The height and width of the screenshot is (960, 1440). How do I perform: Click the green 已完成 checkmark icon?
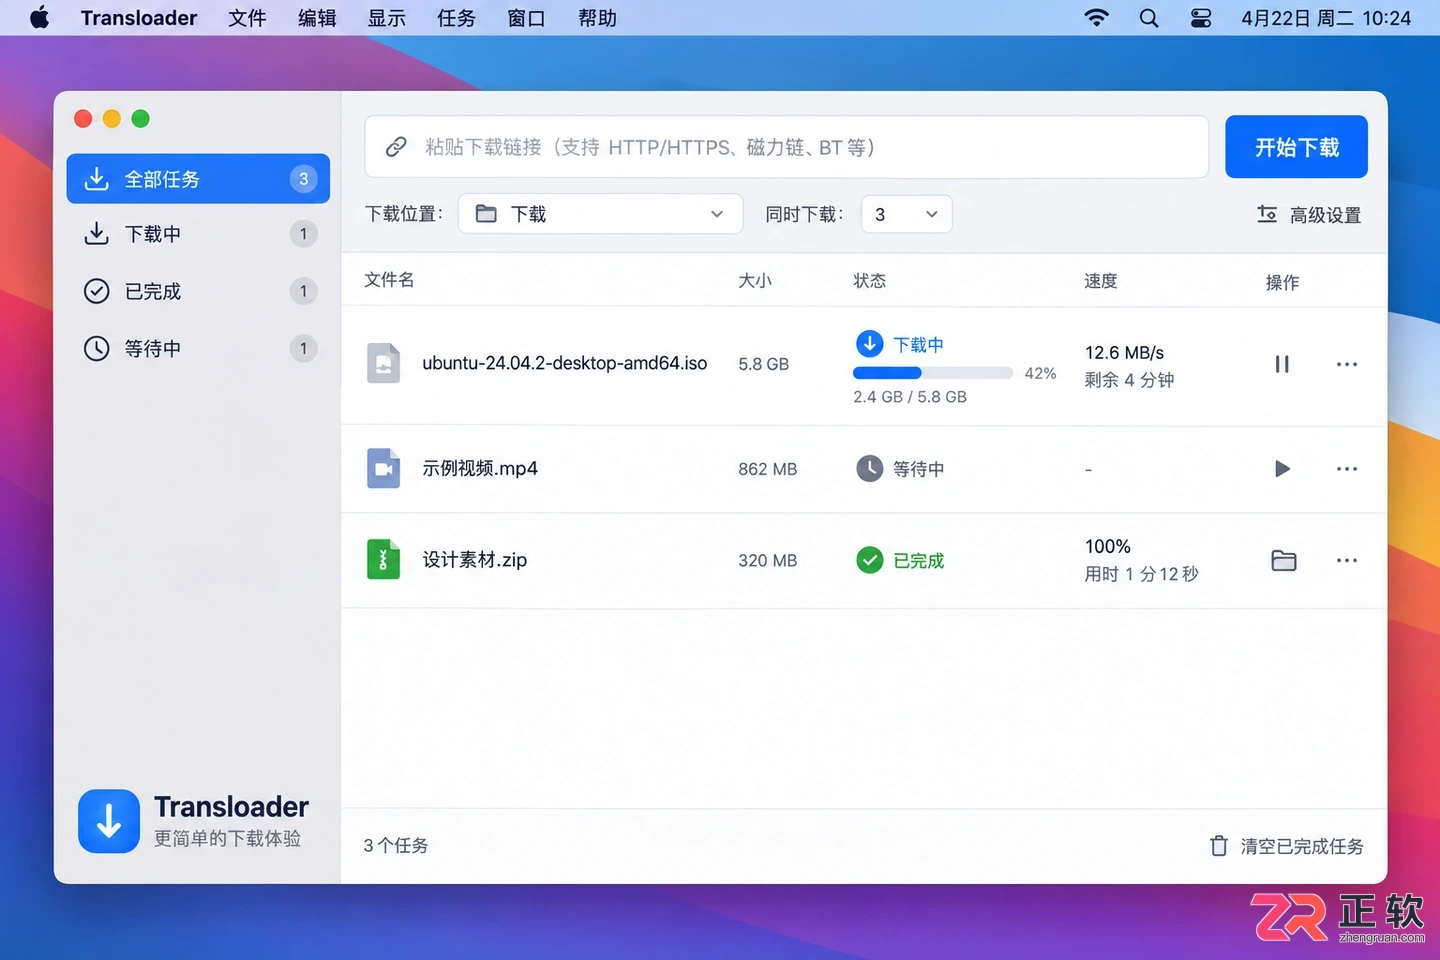point(869,560)
